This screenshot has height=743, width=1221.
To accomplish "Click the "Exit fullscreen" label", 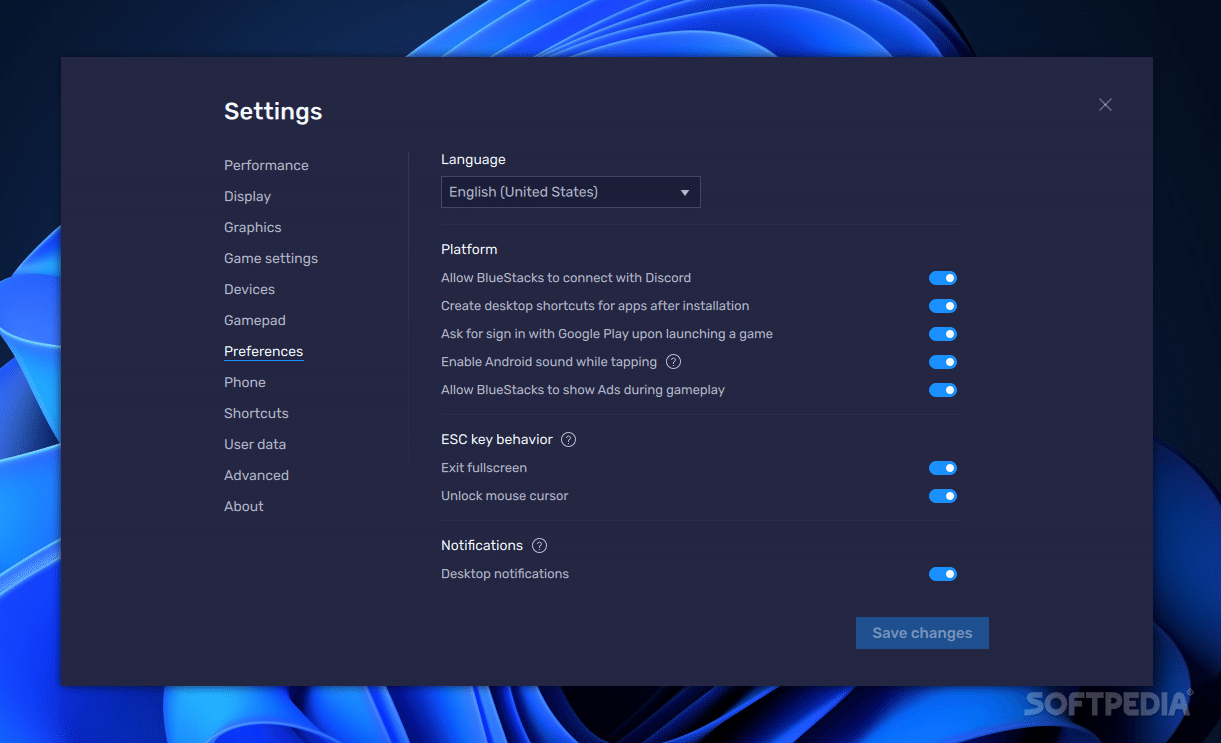I will (484, 468).
